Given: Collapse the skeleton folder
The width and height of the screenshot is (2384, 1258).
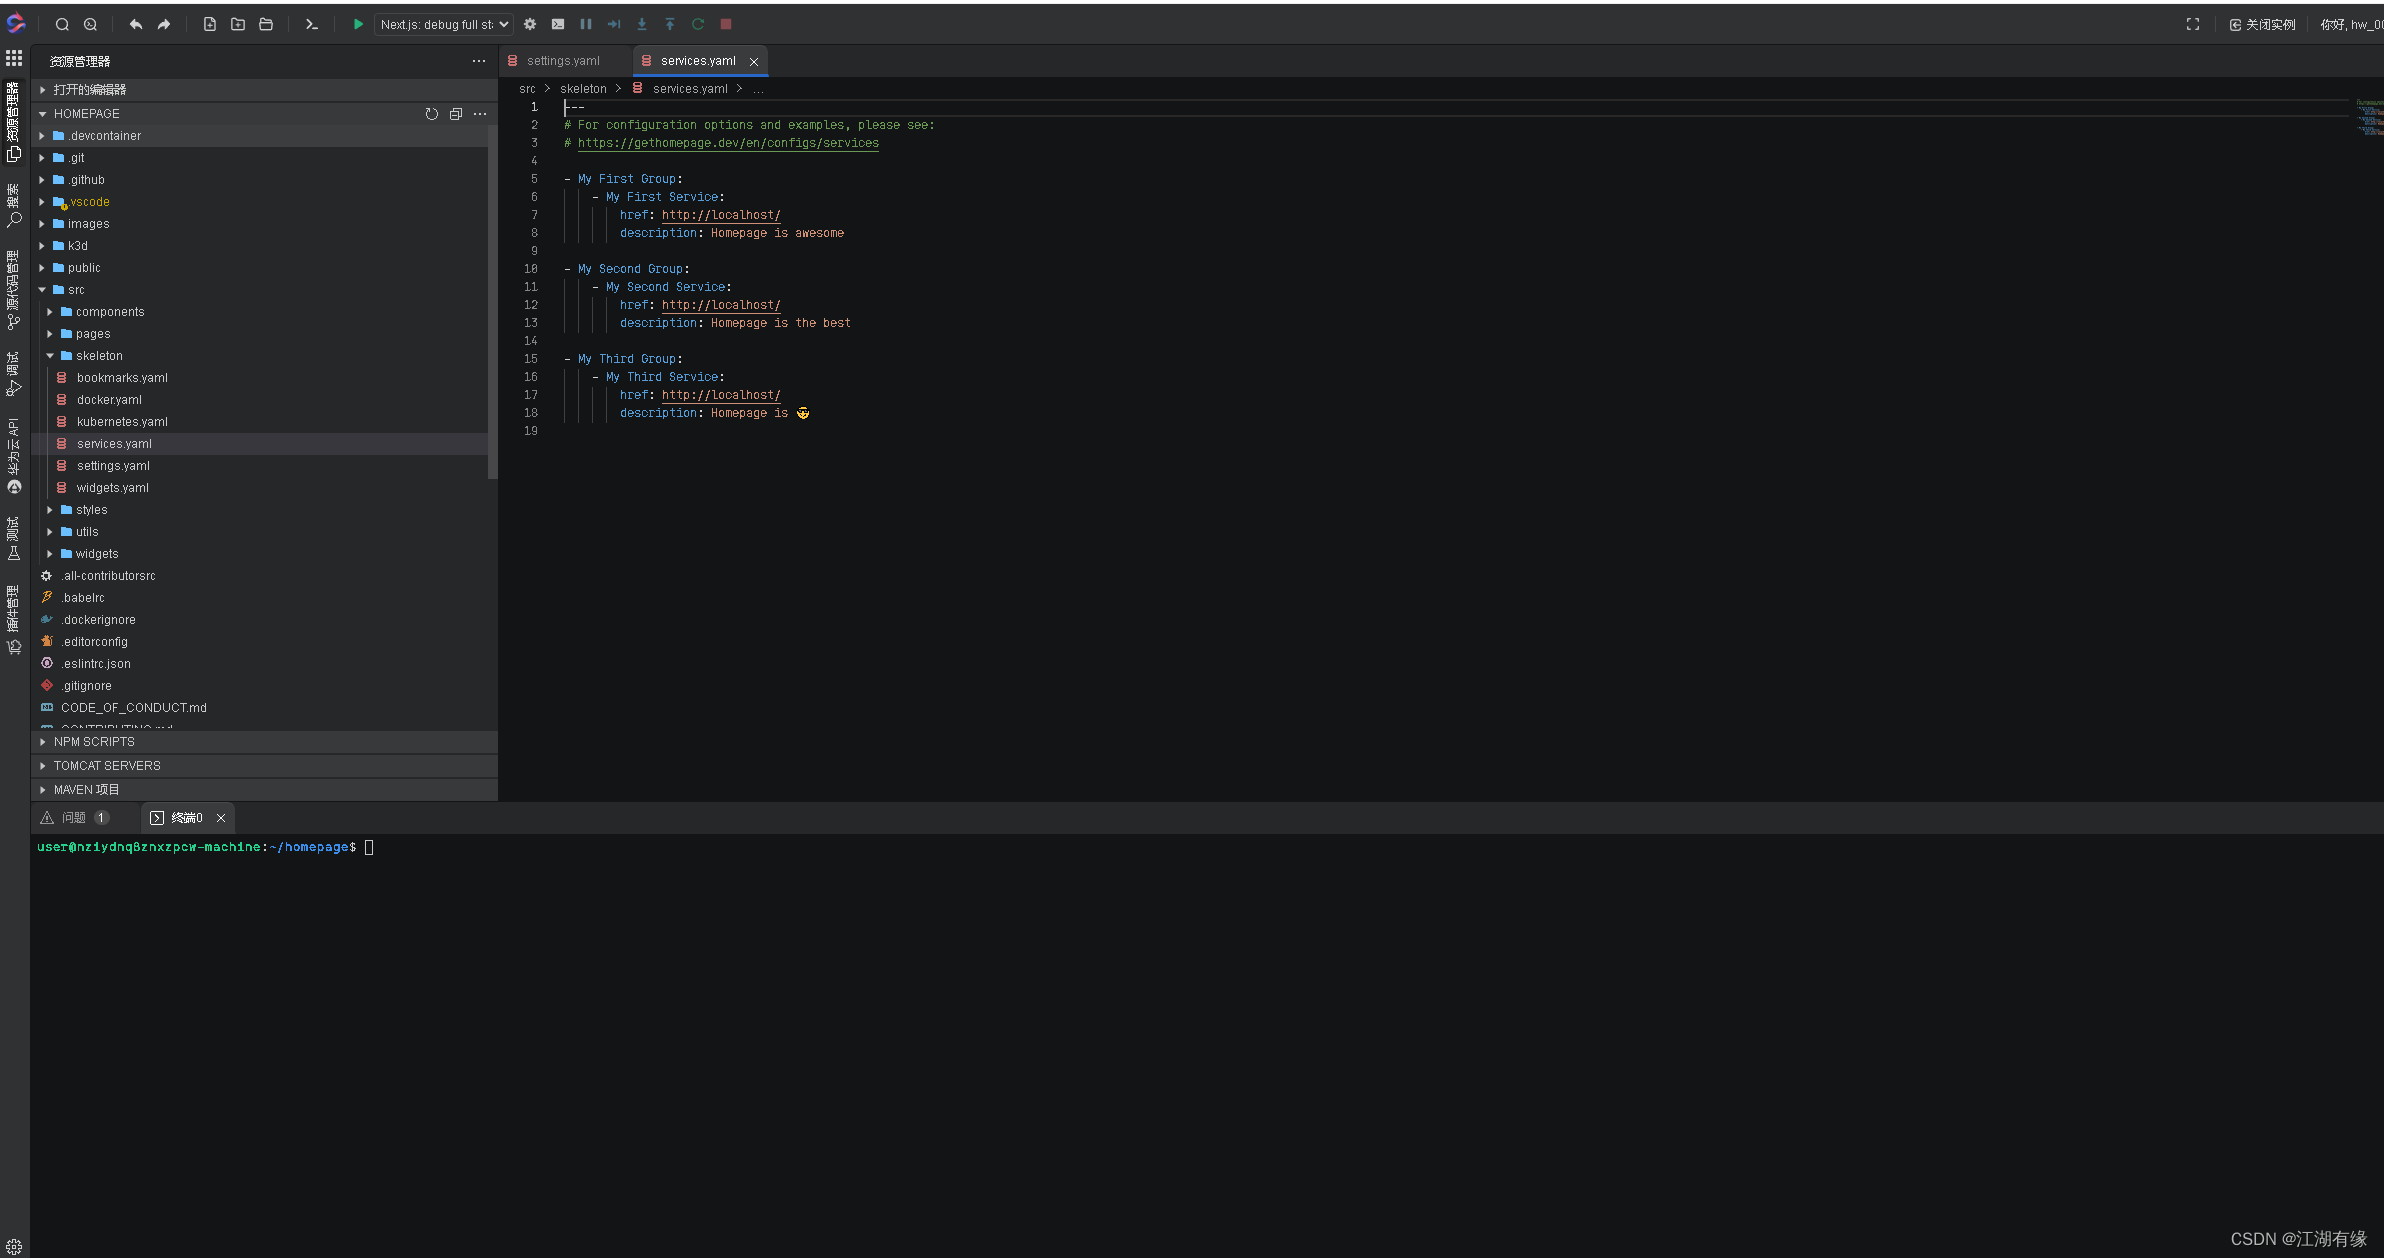Looking at the screenshot, I should point(99,356).
